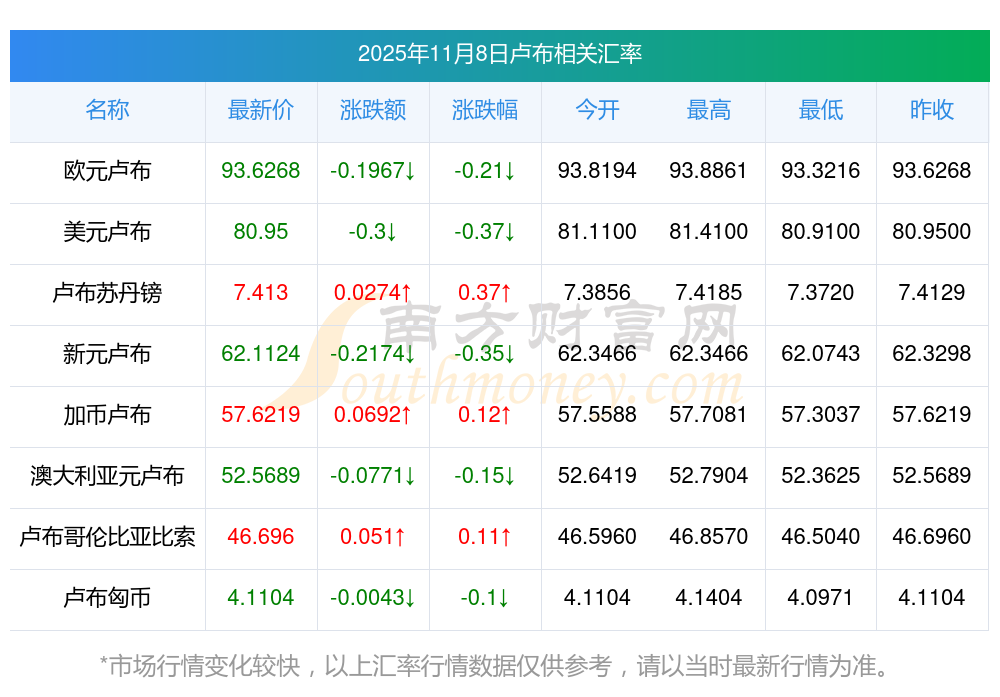1000x697 pixels.
Task: Click the title 2025年11月8日卢布相关汇率
Action: coord(500,54)
